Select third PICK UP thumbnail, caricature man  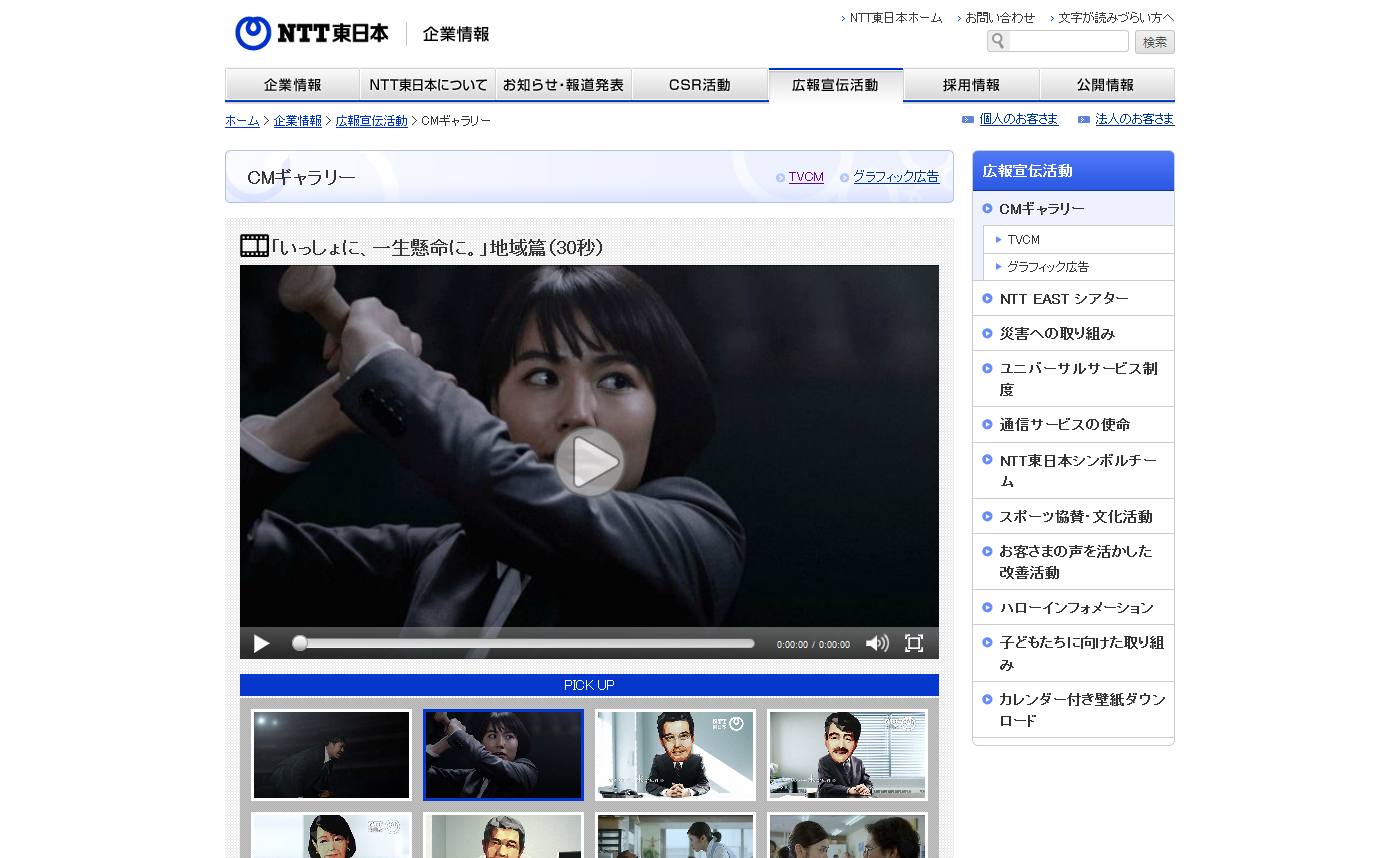click(675, 755)
